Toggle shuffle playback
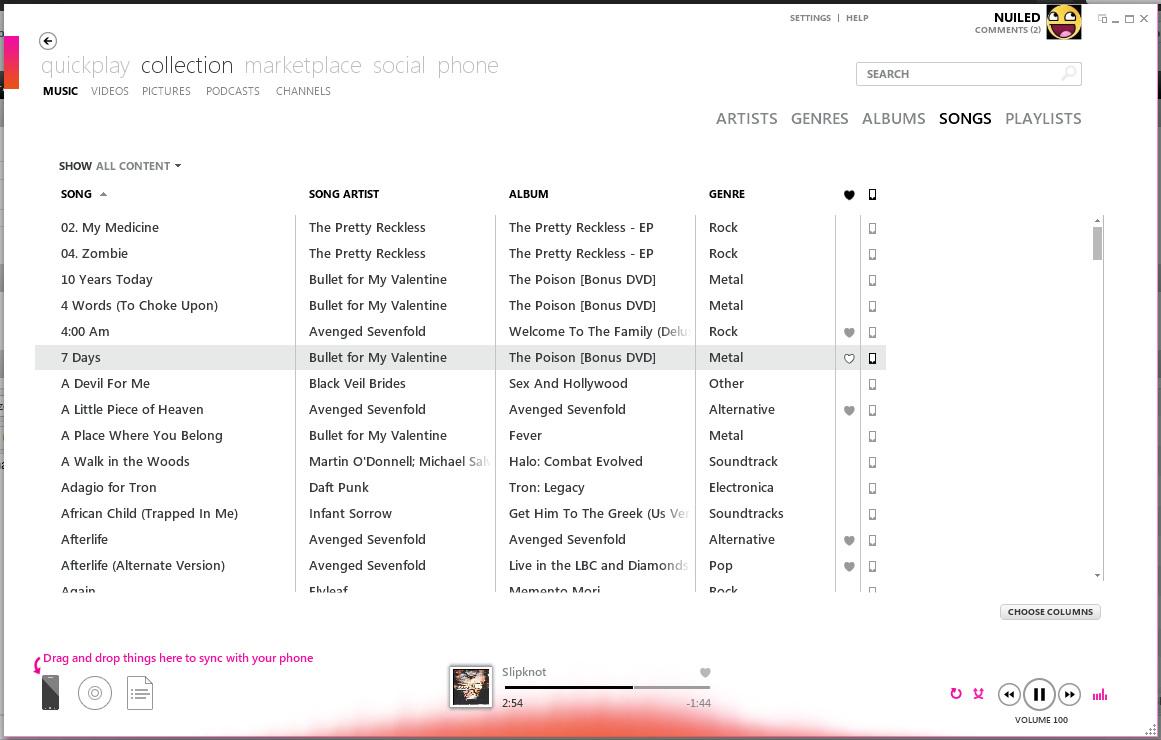This screenshot has width=1161, height=740. (979, 694)
